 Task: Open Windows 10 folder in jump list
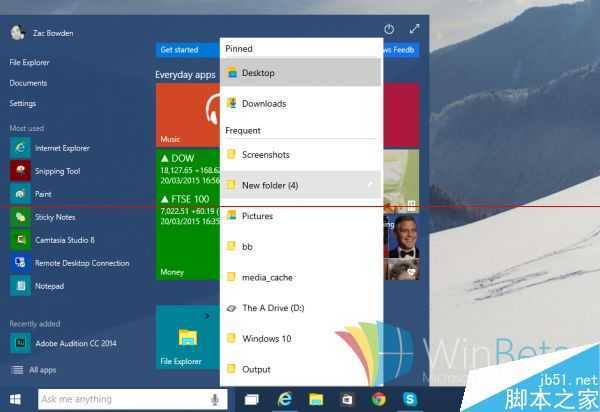coord(302,339)
